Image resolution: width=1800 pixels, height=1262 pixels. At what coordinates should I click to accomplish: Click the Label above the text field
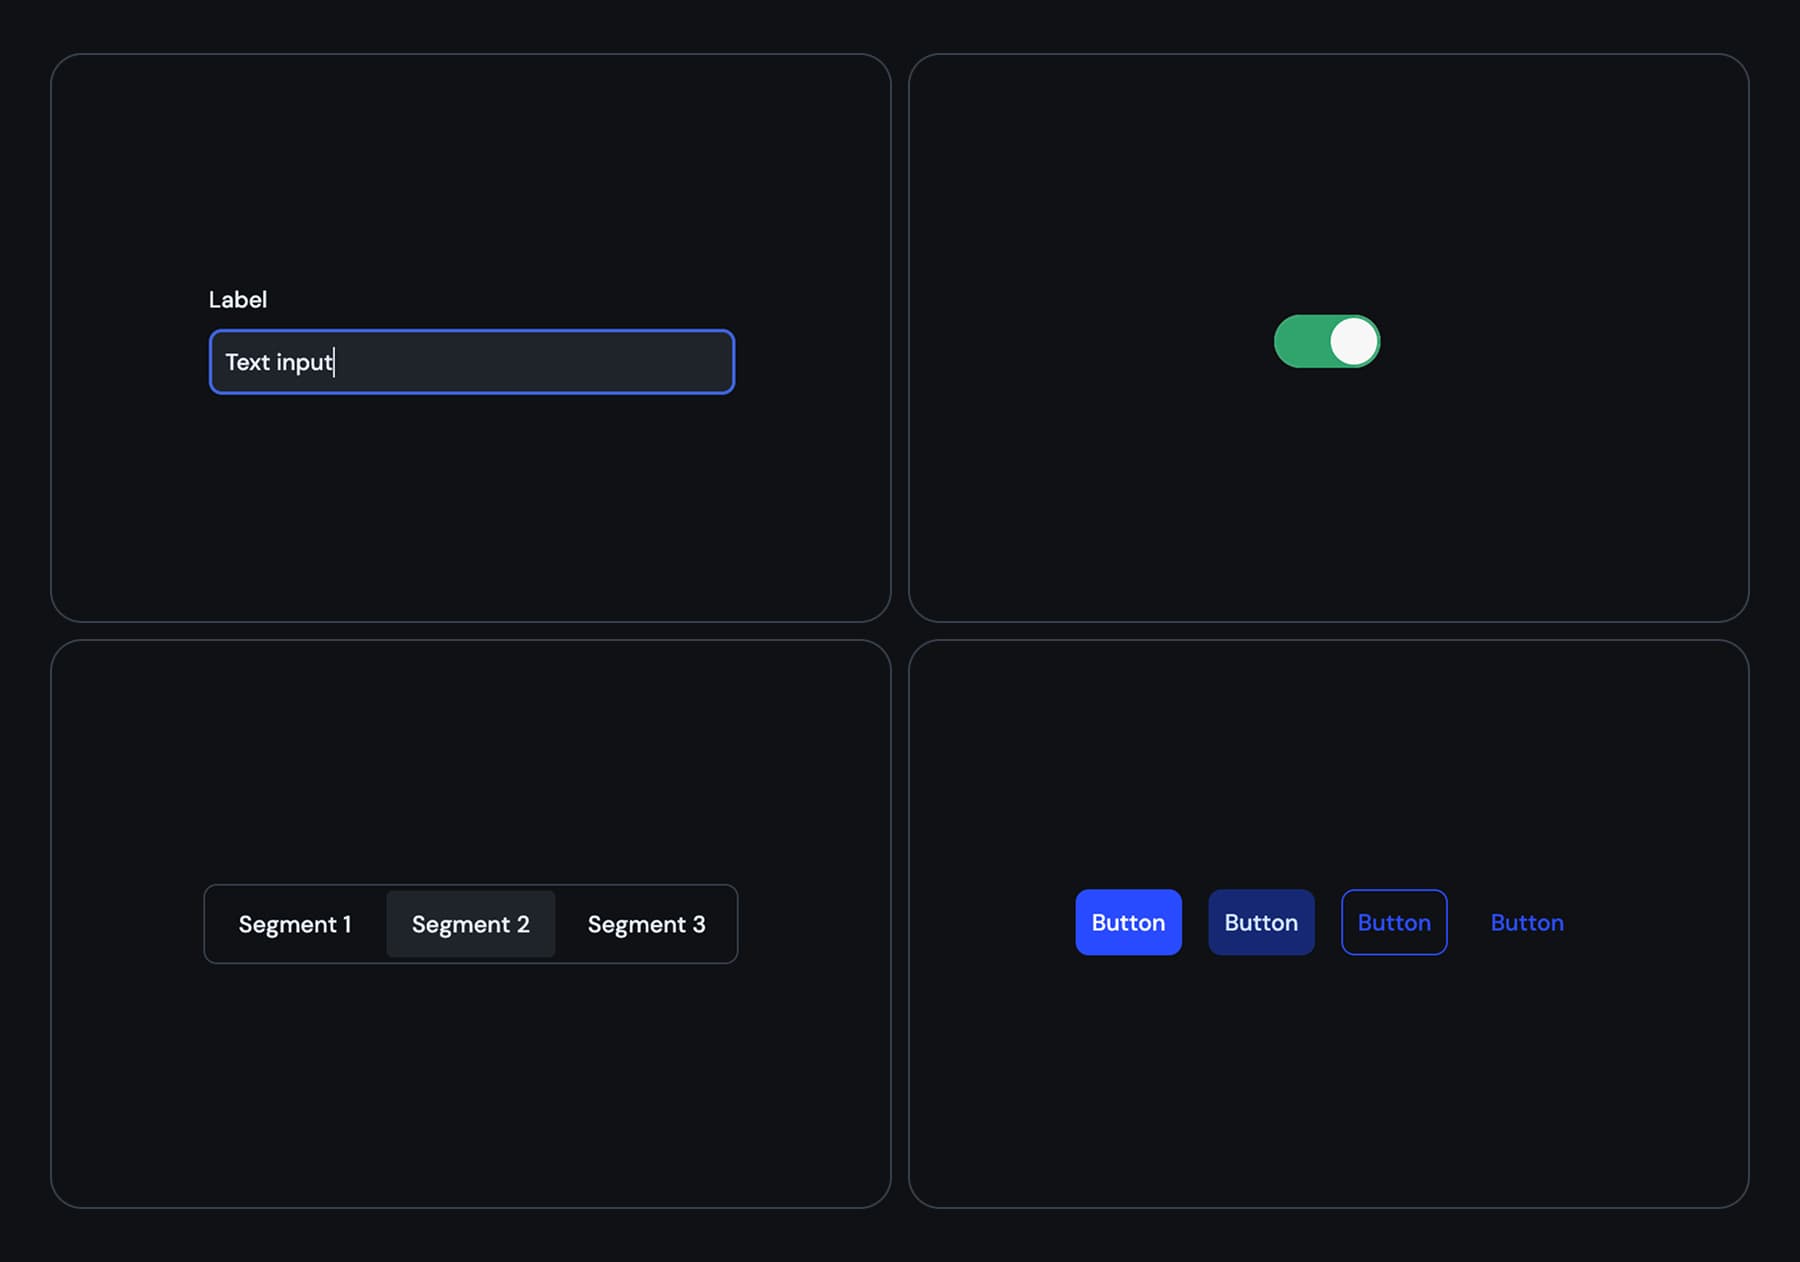[x=237, y=298]
